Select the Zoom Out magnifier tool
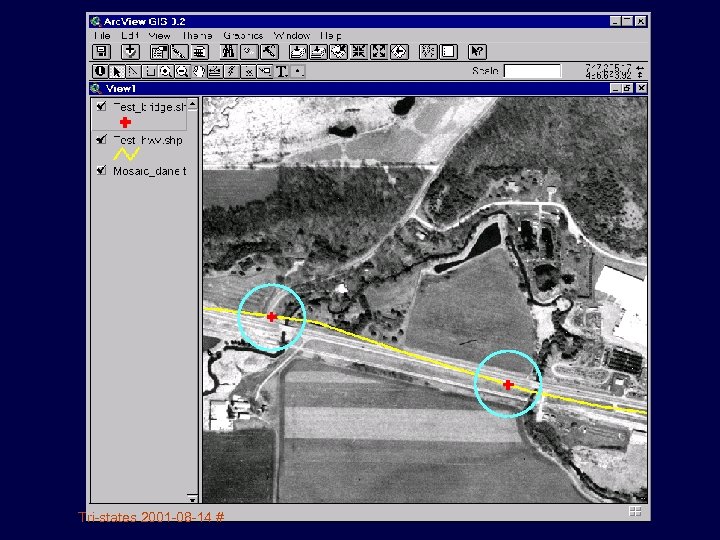Image resolution: width=720 pixels, height=540 pixels. [183, 72]
